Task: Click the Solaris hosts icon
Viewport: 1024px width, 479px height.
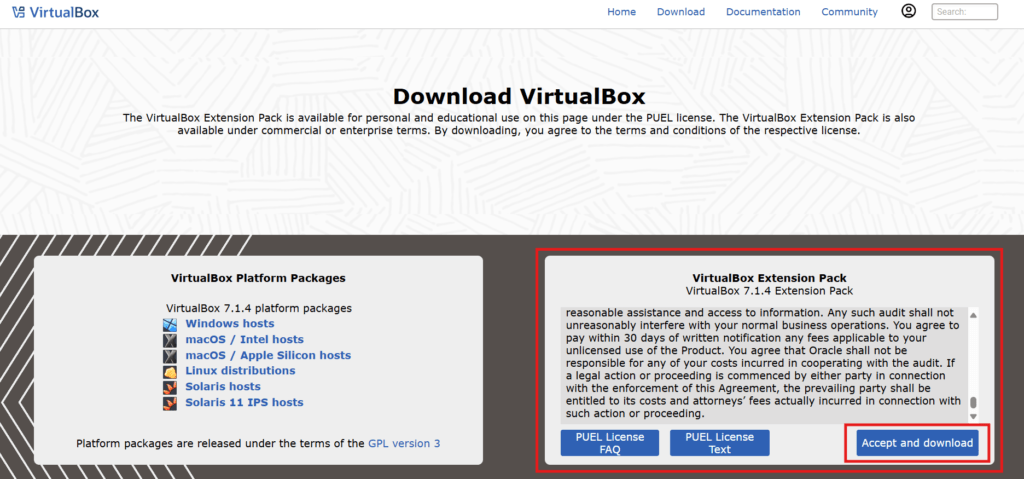Action: [x=170, y=387]
